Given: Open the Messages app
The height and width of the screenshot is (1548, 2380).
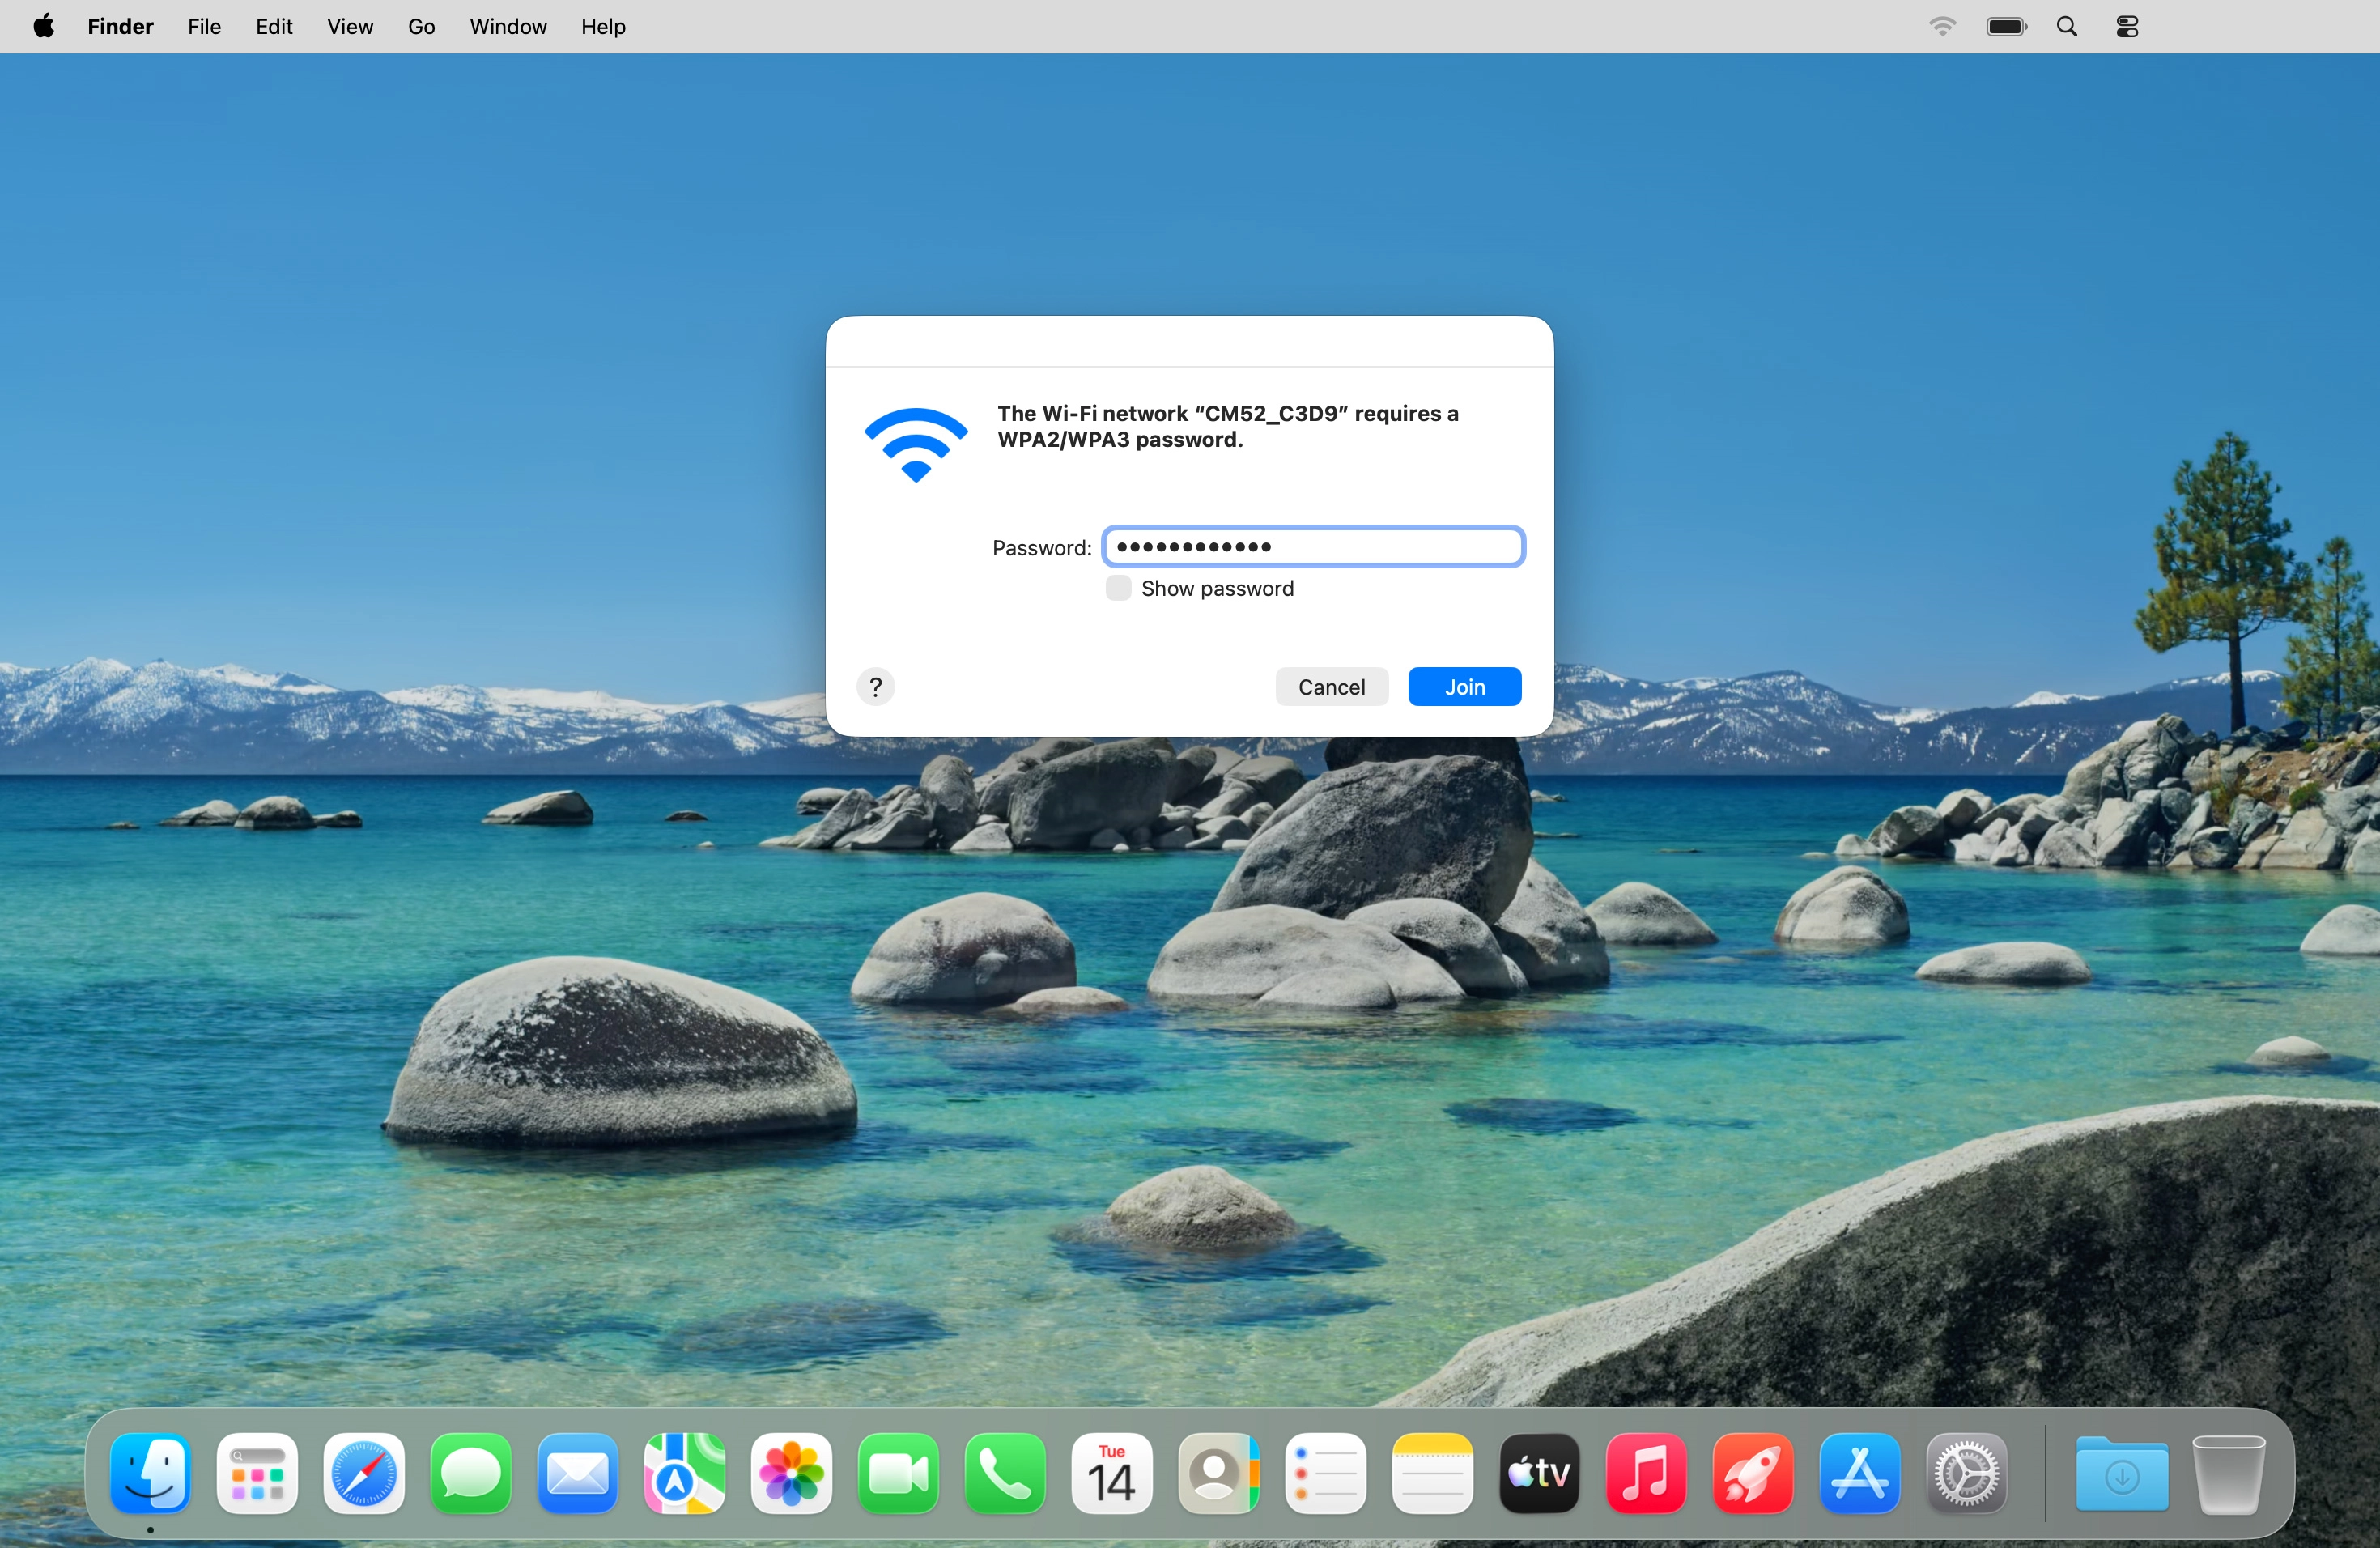Looking at the screenshot, I should click(470, 1474).
